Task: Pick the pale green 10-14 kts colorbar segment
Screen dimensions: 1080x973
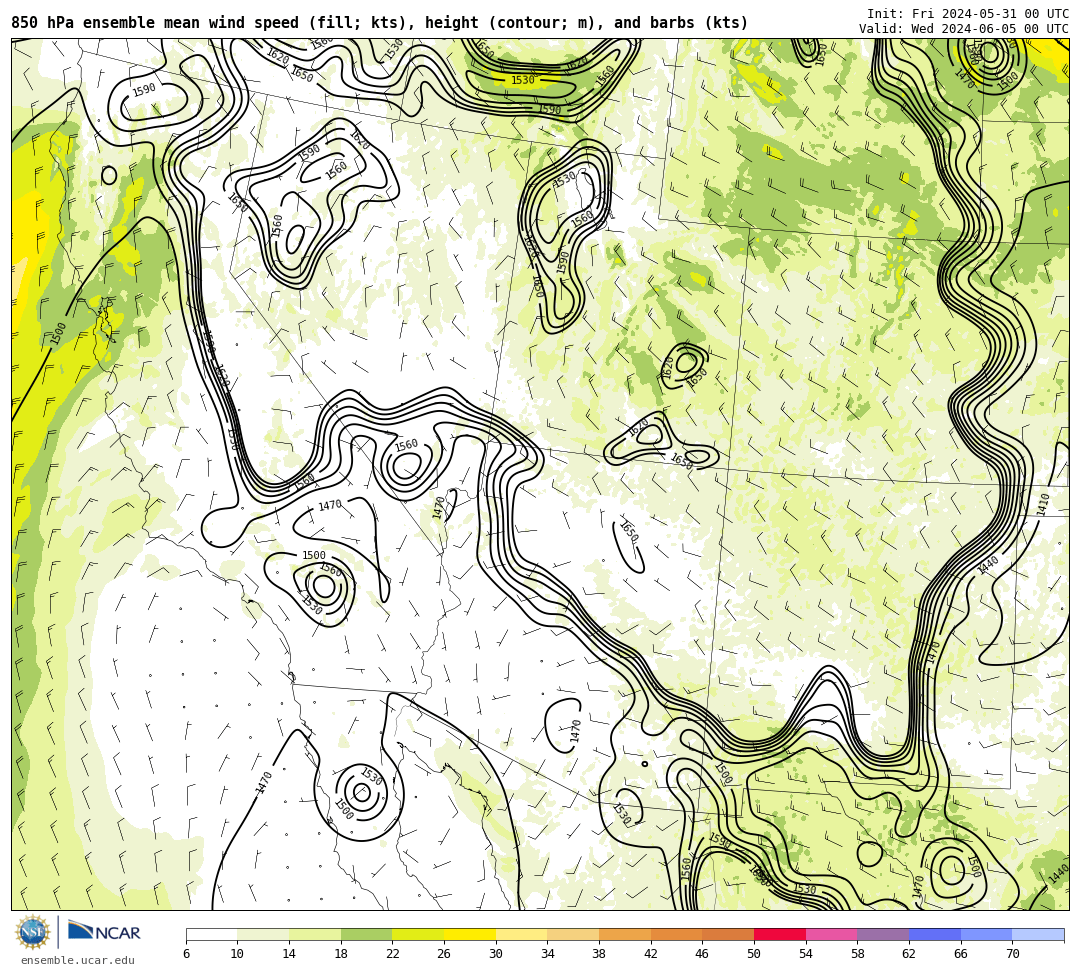Action: (263, 934)
